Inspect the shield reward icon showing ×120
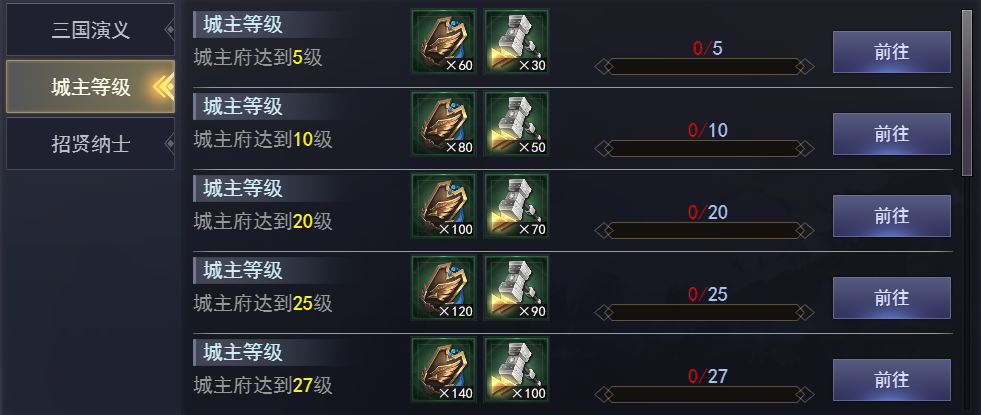This screenshot has width=981, height=415. pos(444,287)
